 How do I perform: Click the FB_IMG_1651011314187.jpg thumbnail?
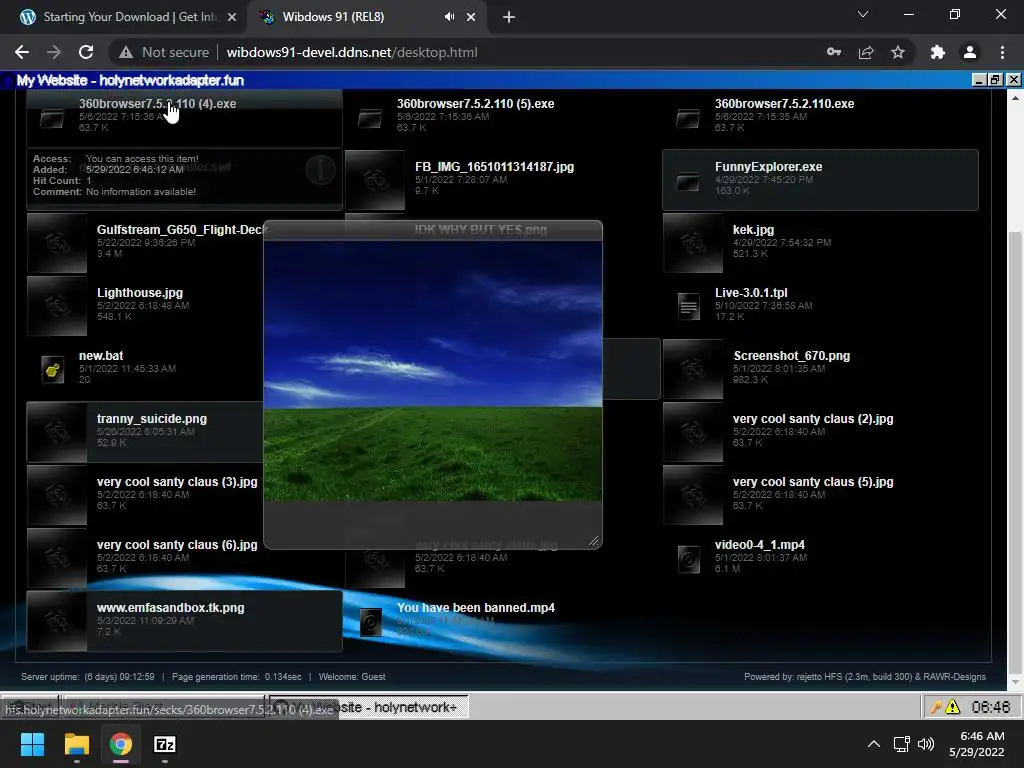pyautogui.click(x=375, y=180)
